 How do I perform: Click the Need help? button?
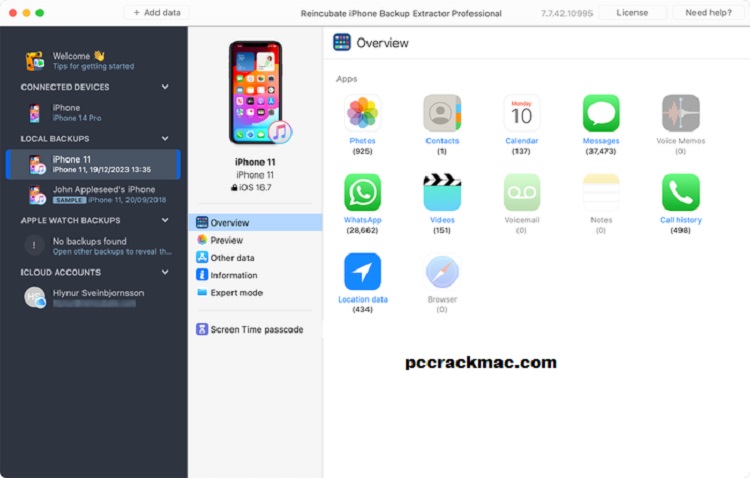pyautogui.click(x=708, y=12)
